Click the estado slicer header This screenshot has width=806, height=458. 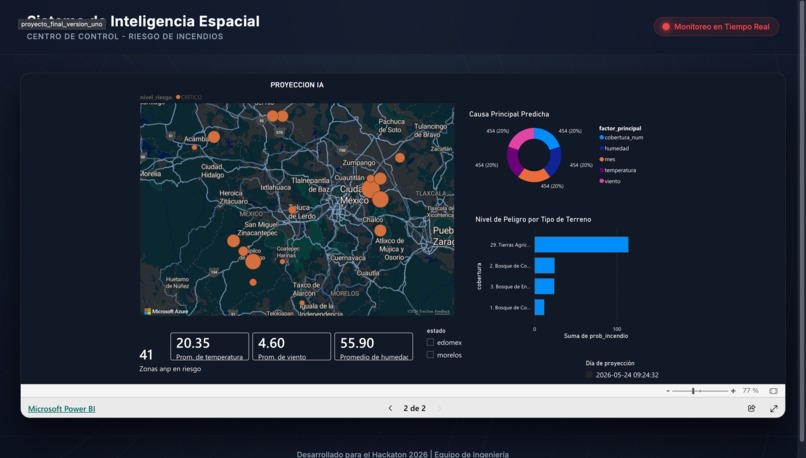click(x=436, y=331)
